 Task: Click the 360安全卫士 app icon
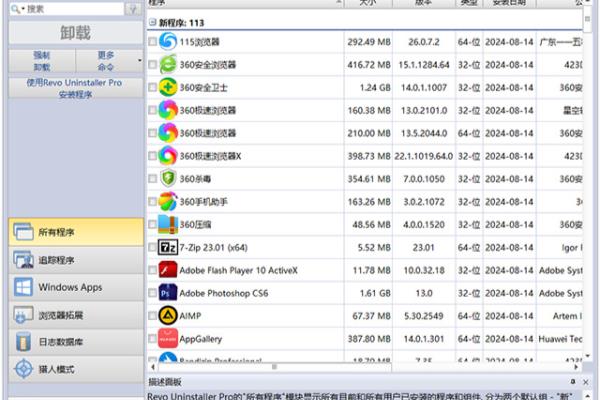point(168,87)
